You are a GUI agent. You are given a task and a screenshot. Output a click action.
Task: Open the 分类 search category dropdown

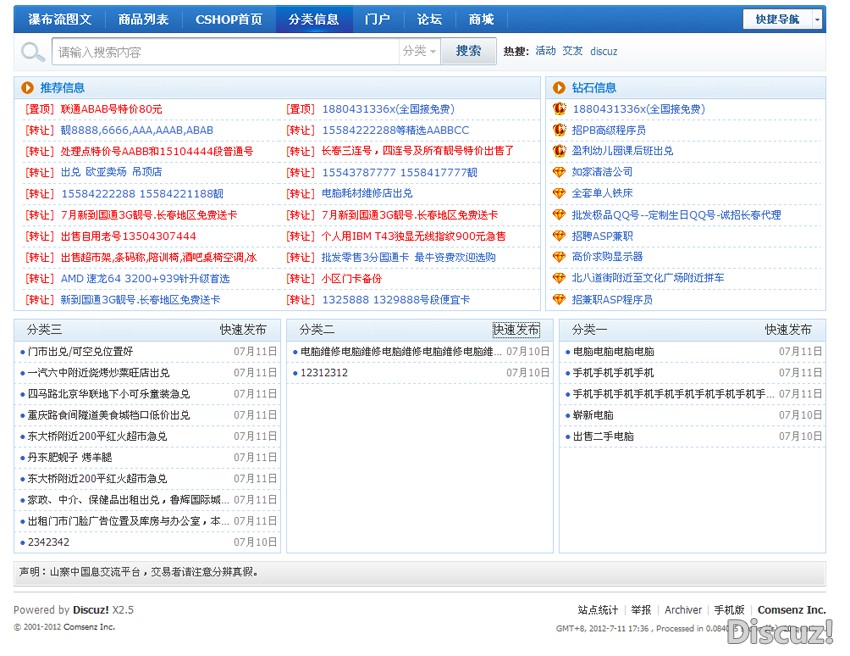click(419, 51)
